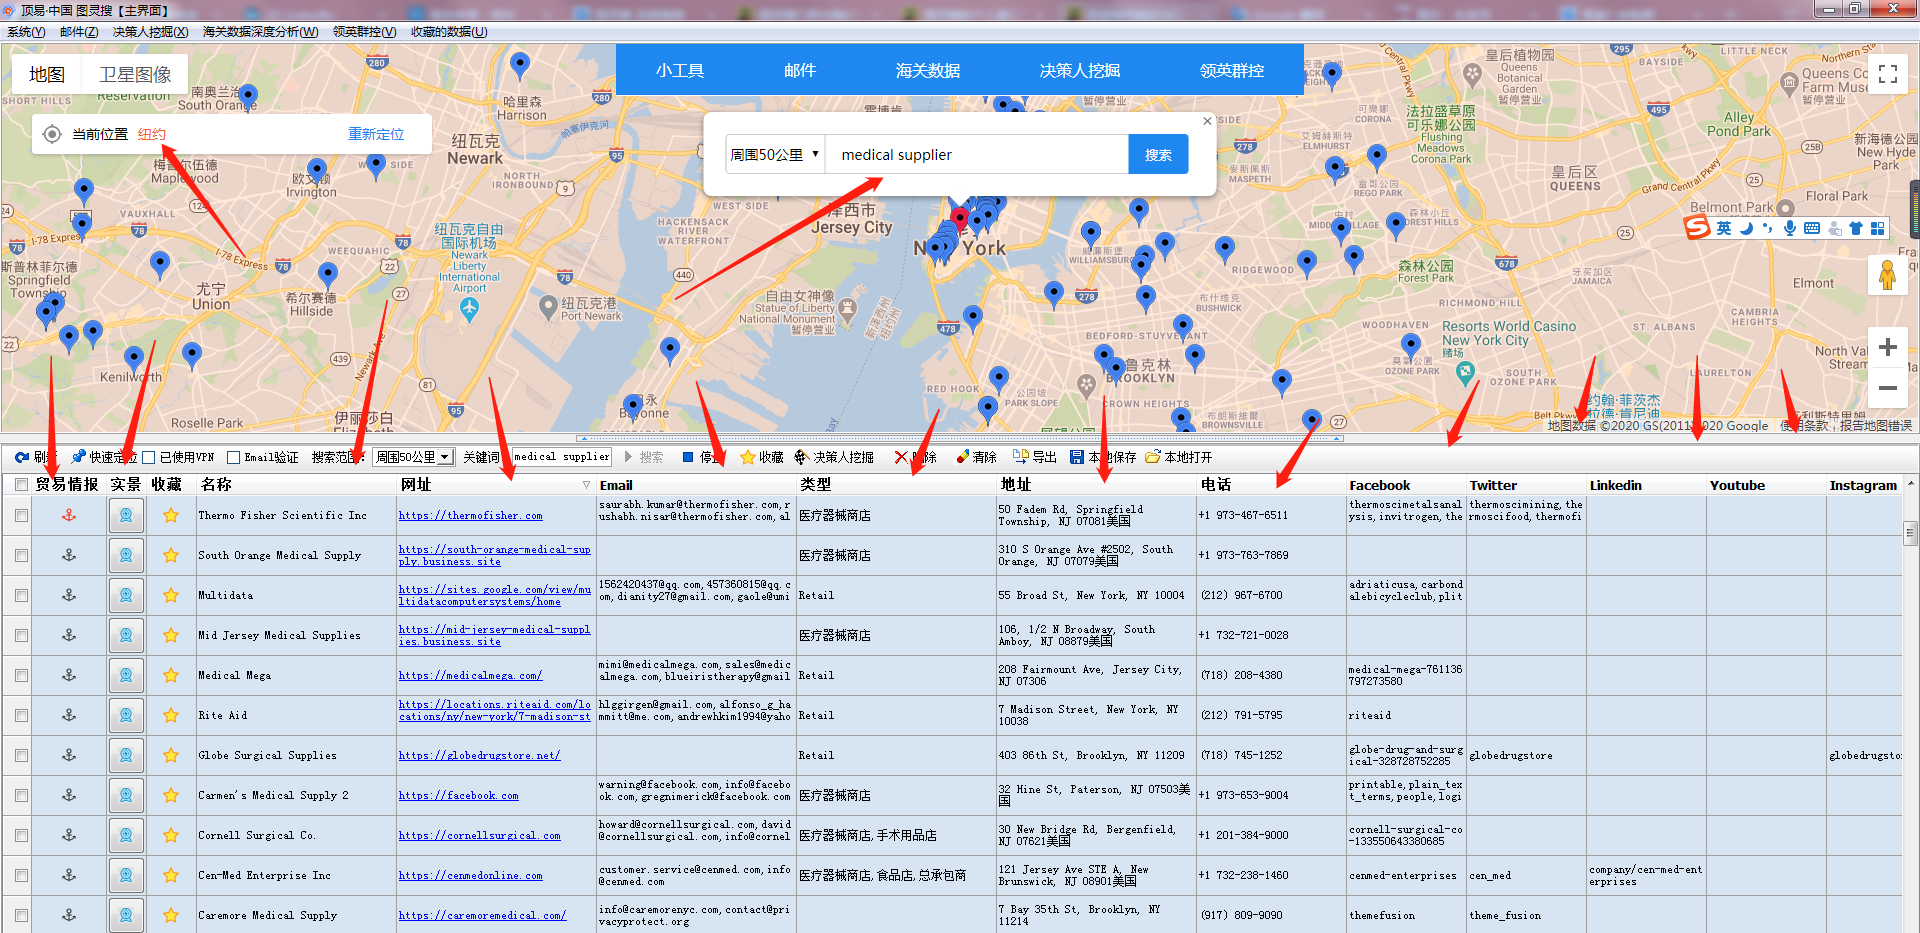The image size is (1920, 933).
Task: Click the blue 停止 stop icon
Action: click(x=688, y=457)
